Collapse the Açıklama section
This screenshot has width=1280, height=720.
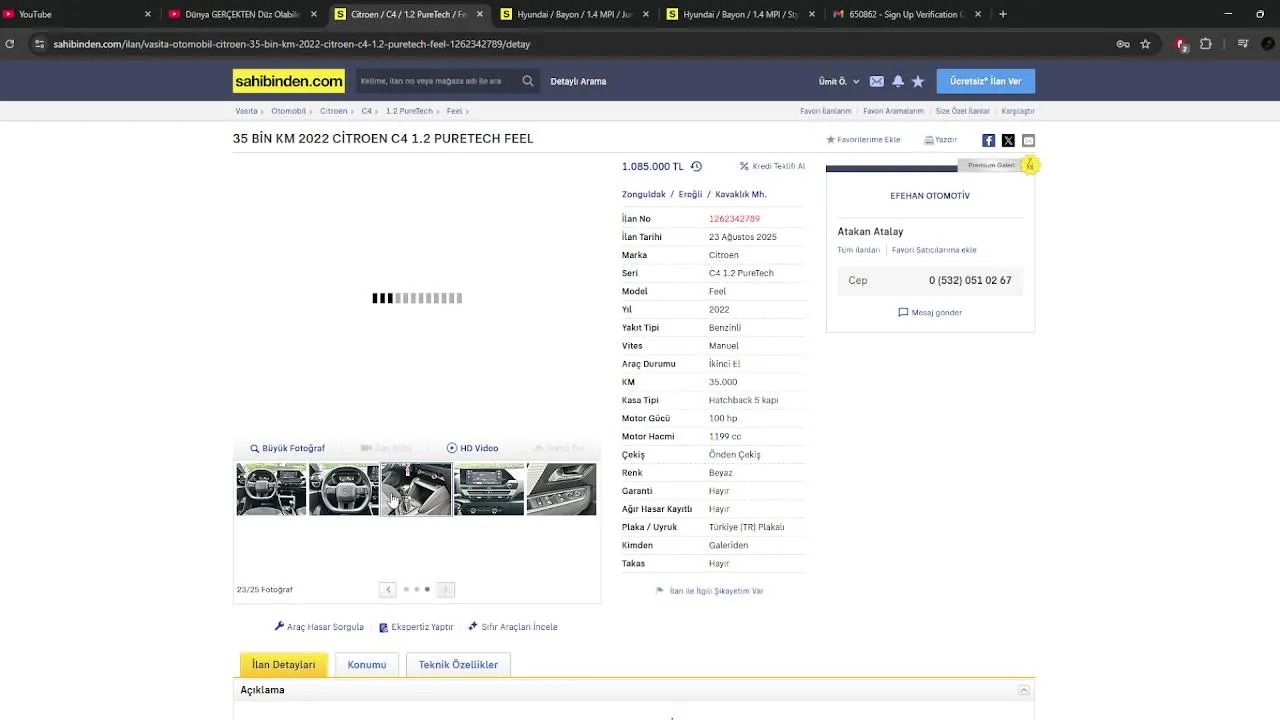[x=1024, y=690]
